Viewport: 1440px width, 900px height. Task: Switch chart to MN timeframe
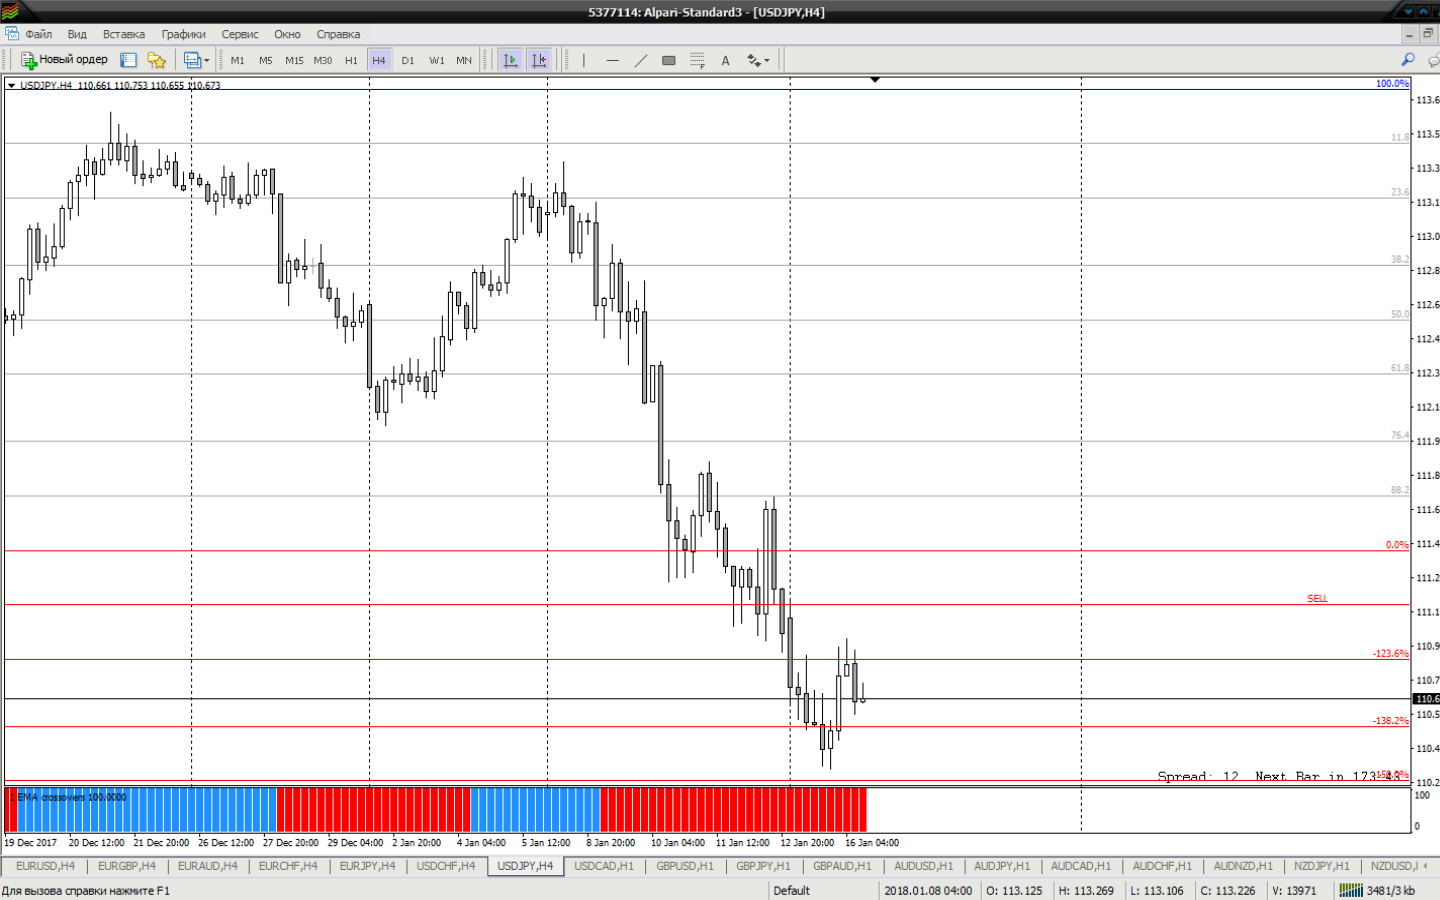click(x=464, y=60)
